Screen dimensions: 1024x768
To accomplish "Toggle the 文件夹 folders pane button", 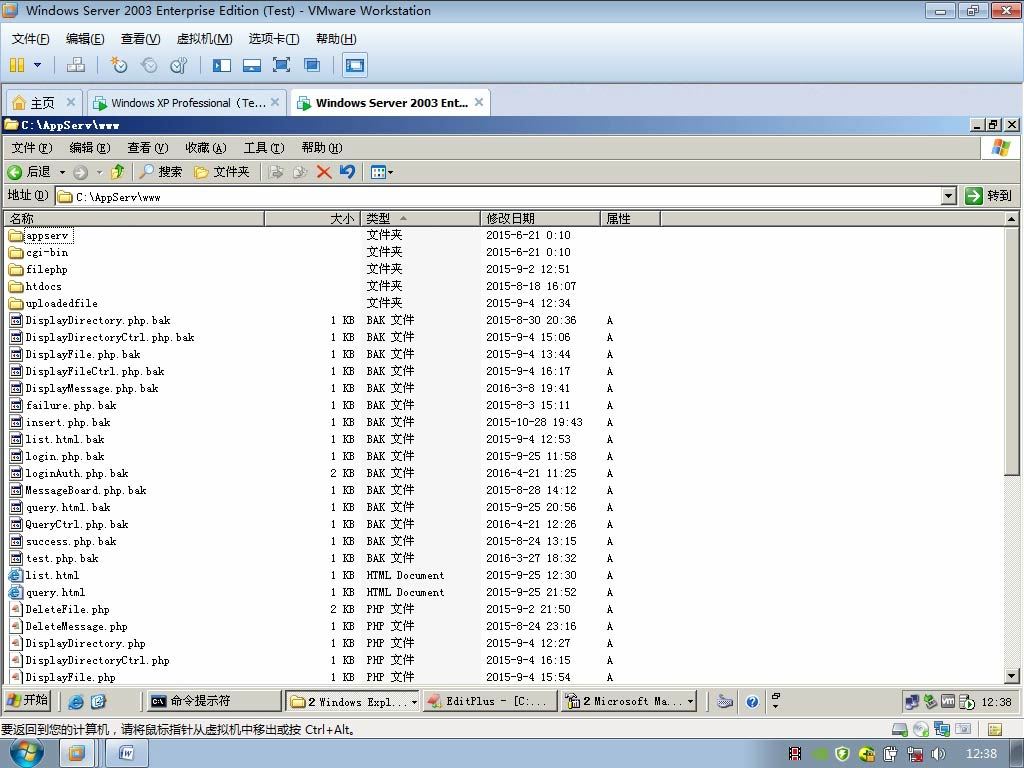I will click(222, 172).
